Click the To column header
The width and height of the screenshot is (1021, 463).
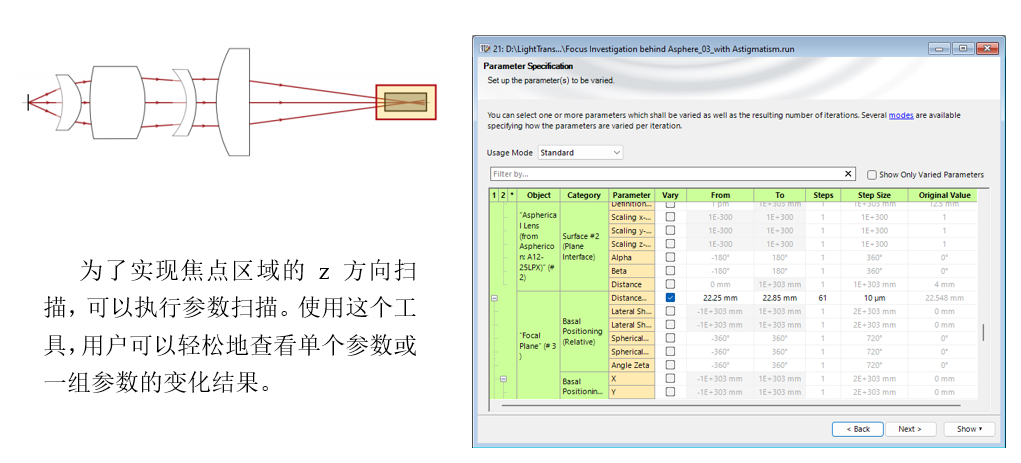[x=780, y=195]
